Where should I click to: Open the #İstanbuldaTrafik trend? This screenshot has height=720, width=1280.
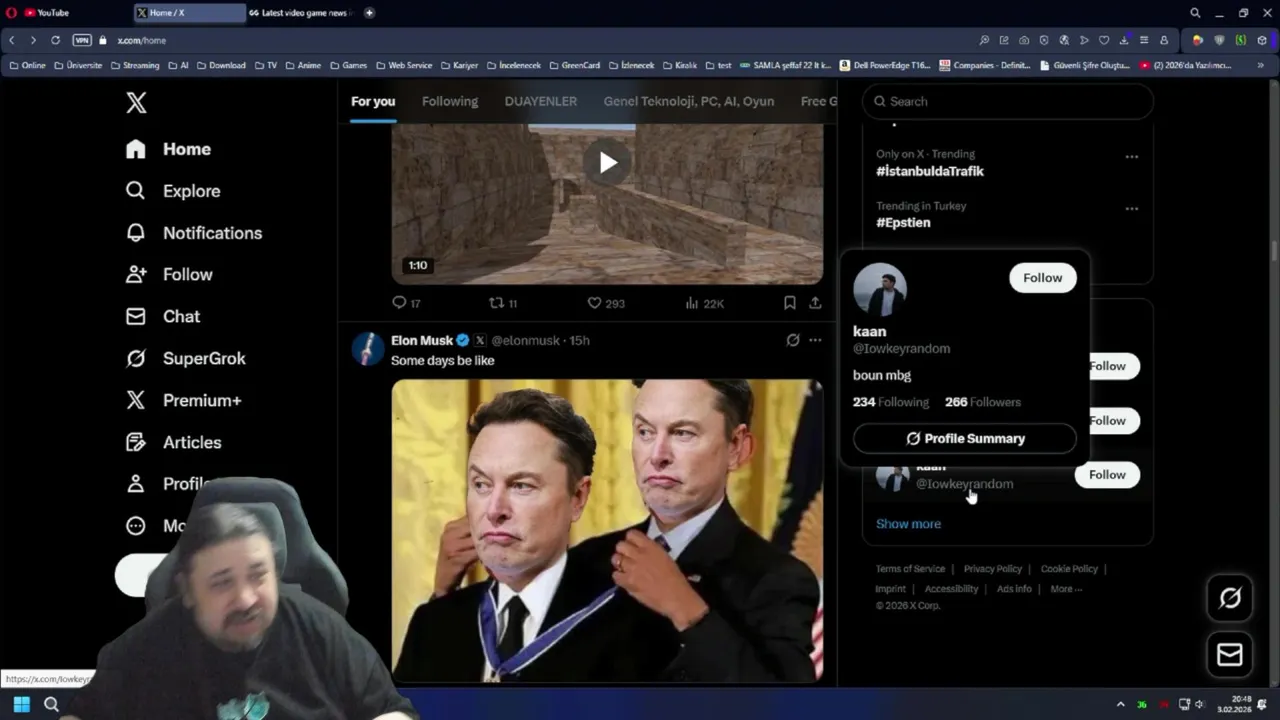(x=930, y=171)
